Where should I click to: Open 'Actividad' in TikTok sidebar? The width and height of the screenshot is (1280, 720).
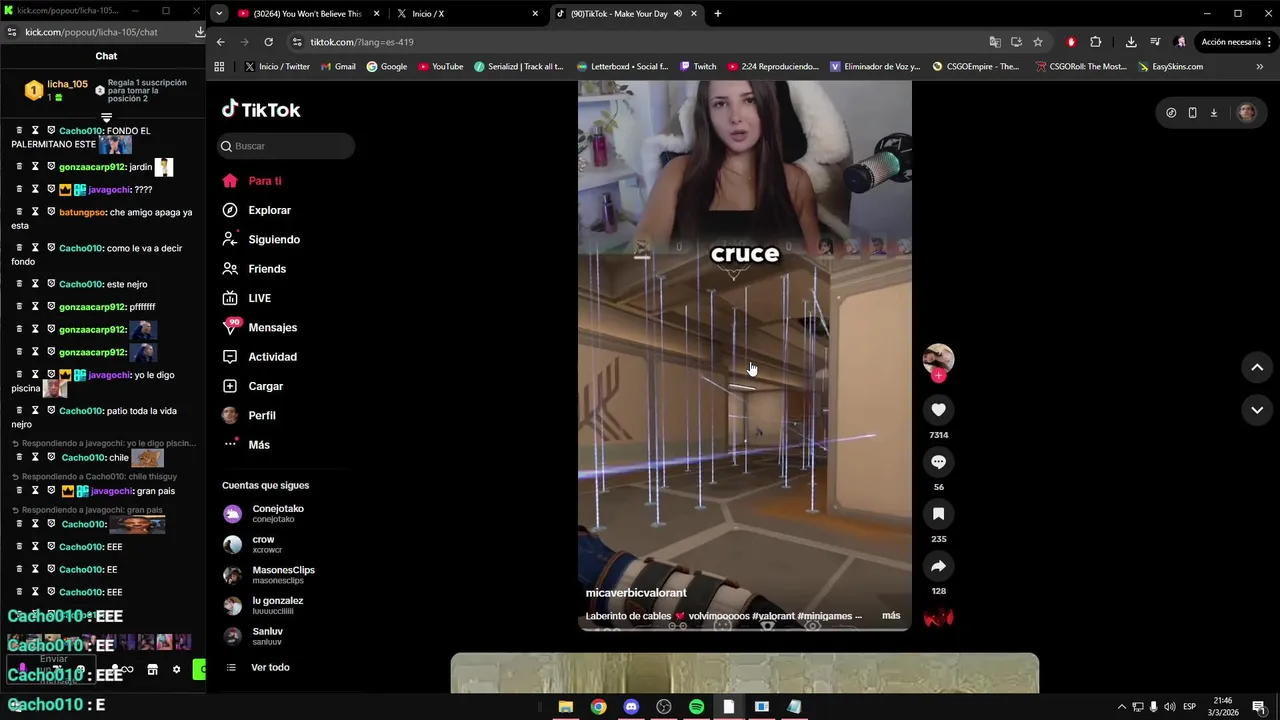[x=272, y=357]
